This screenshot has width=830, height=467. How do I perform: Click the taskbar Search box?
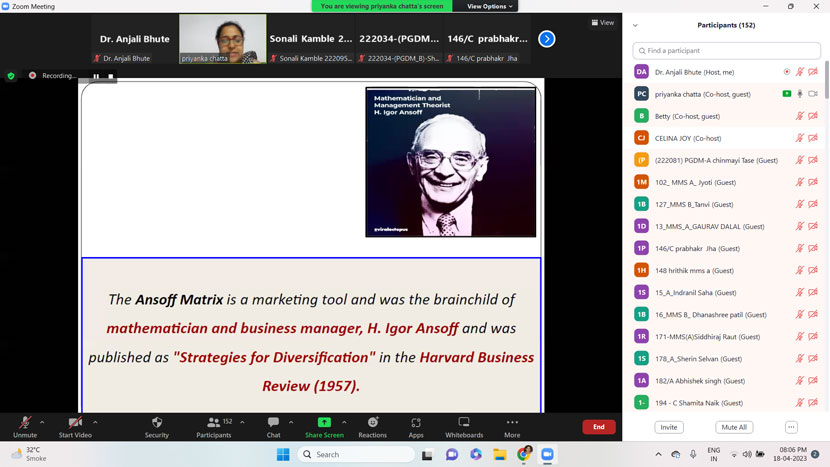356,454
